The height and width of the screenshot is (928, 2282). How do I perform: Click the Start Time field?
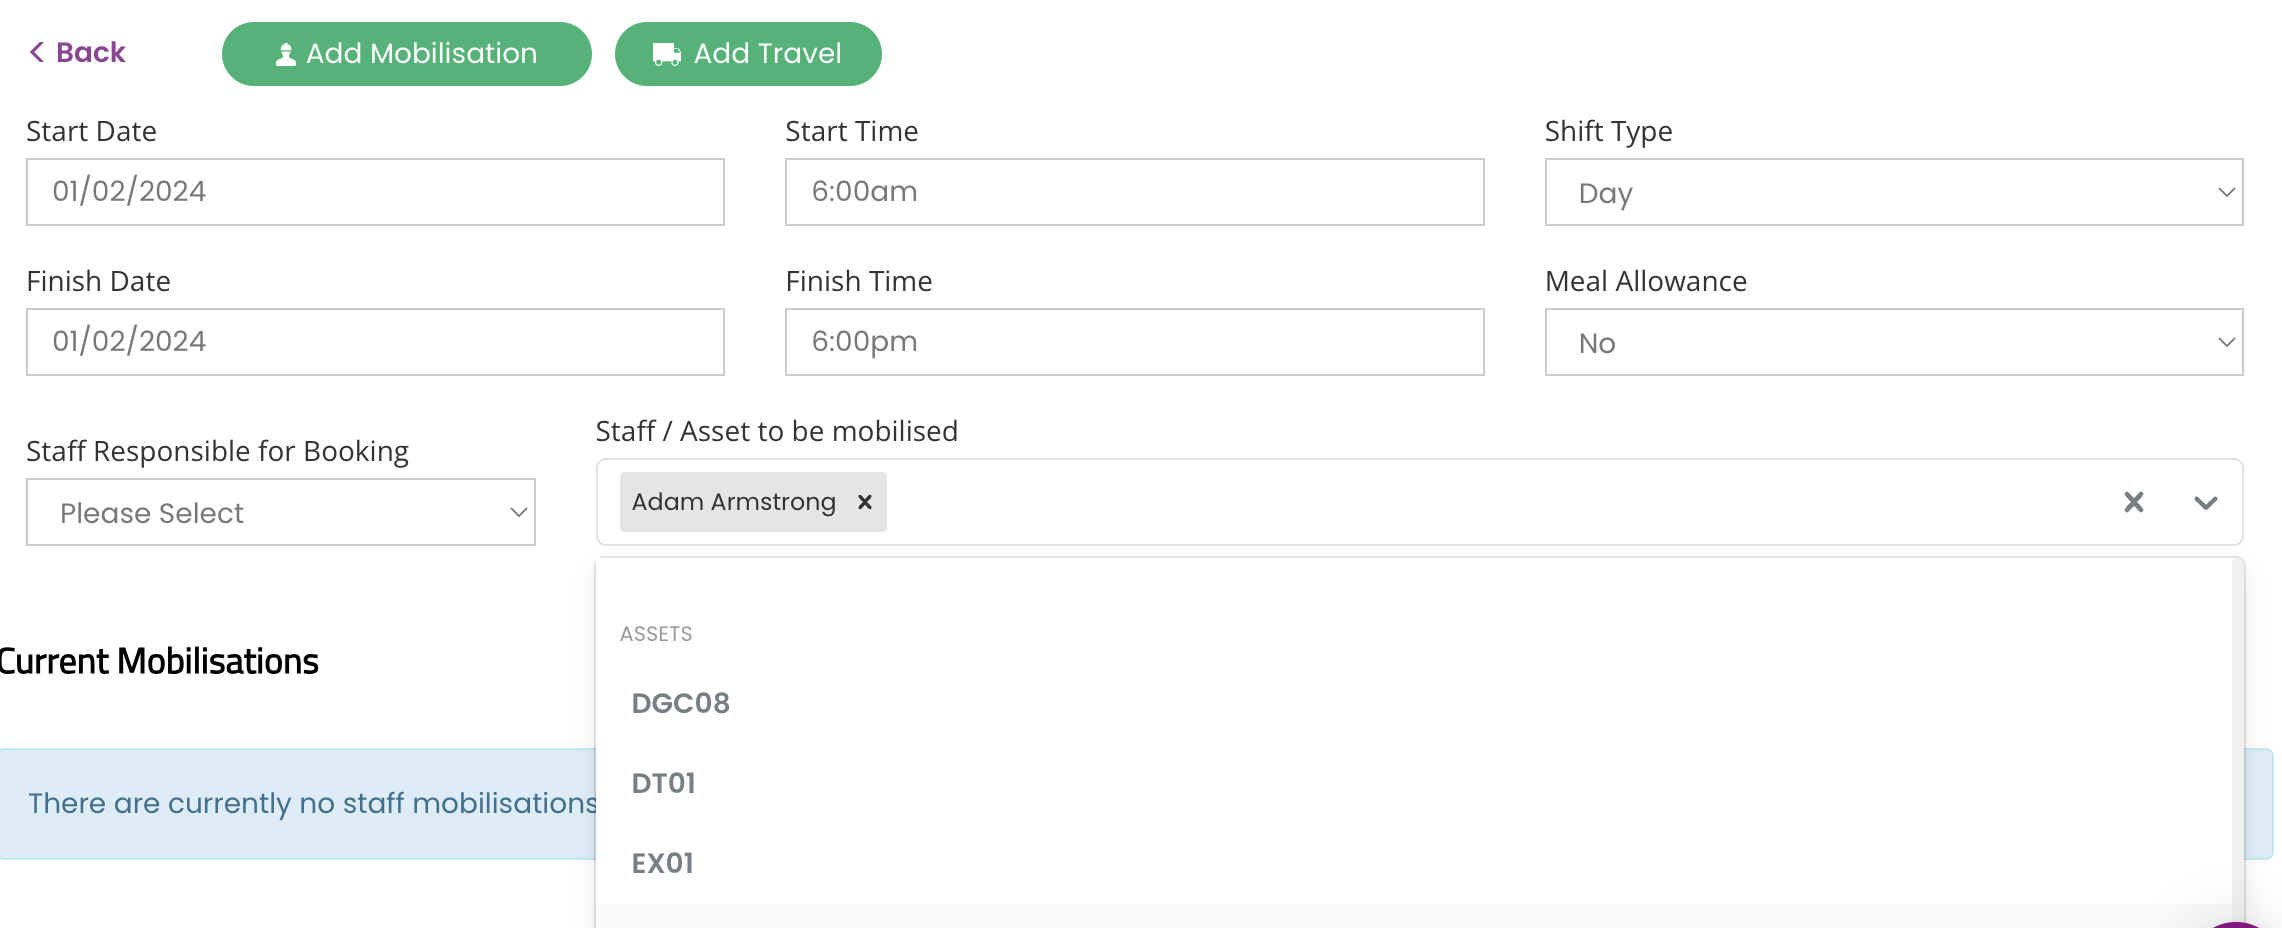(1135, 192)
